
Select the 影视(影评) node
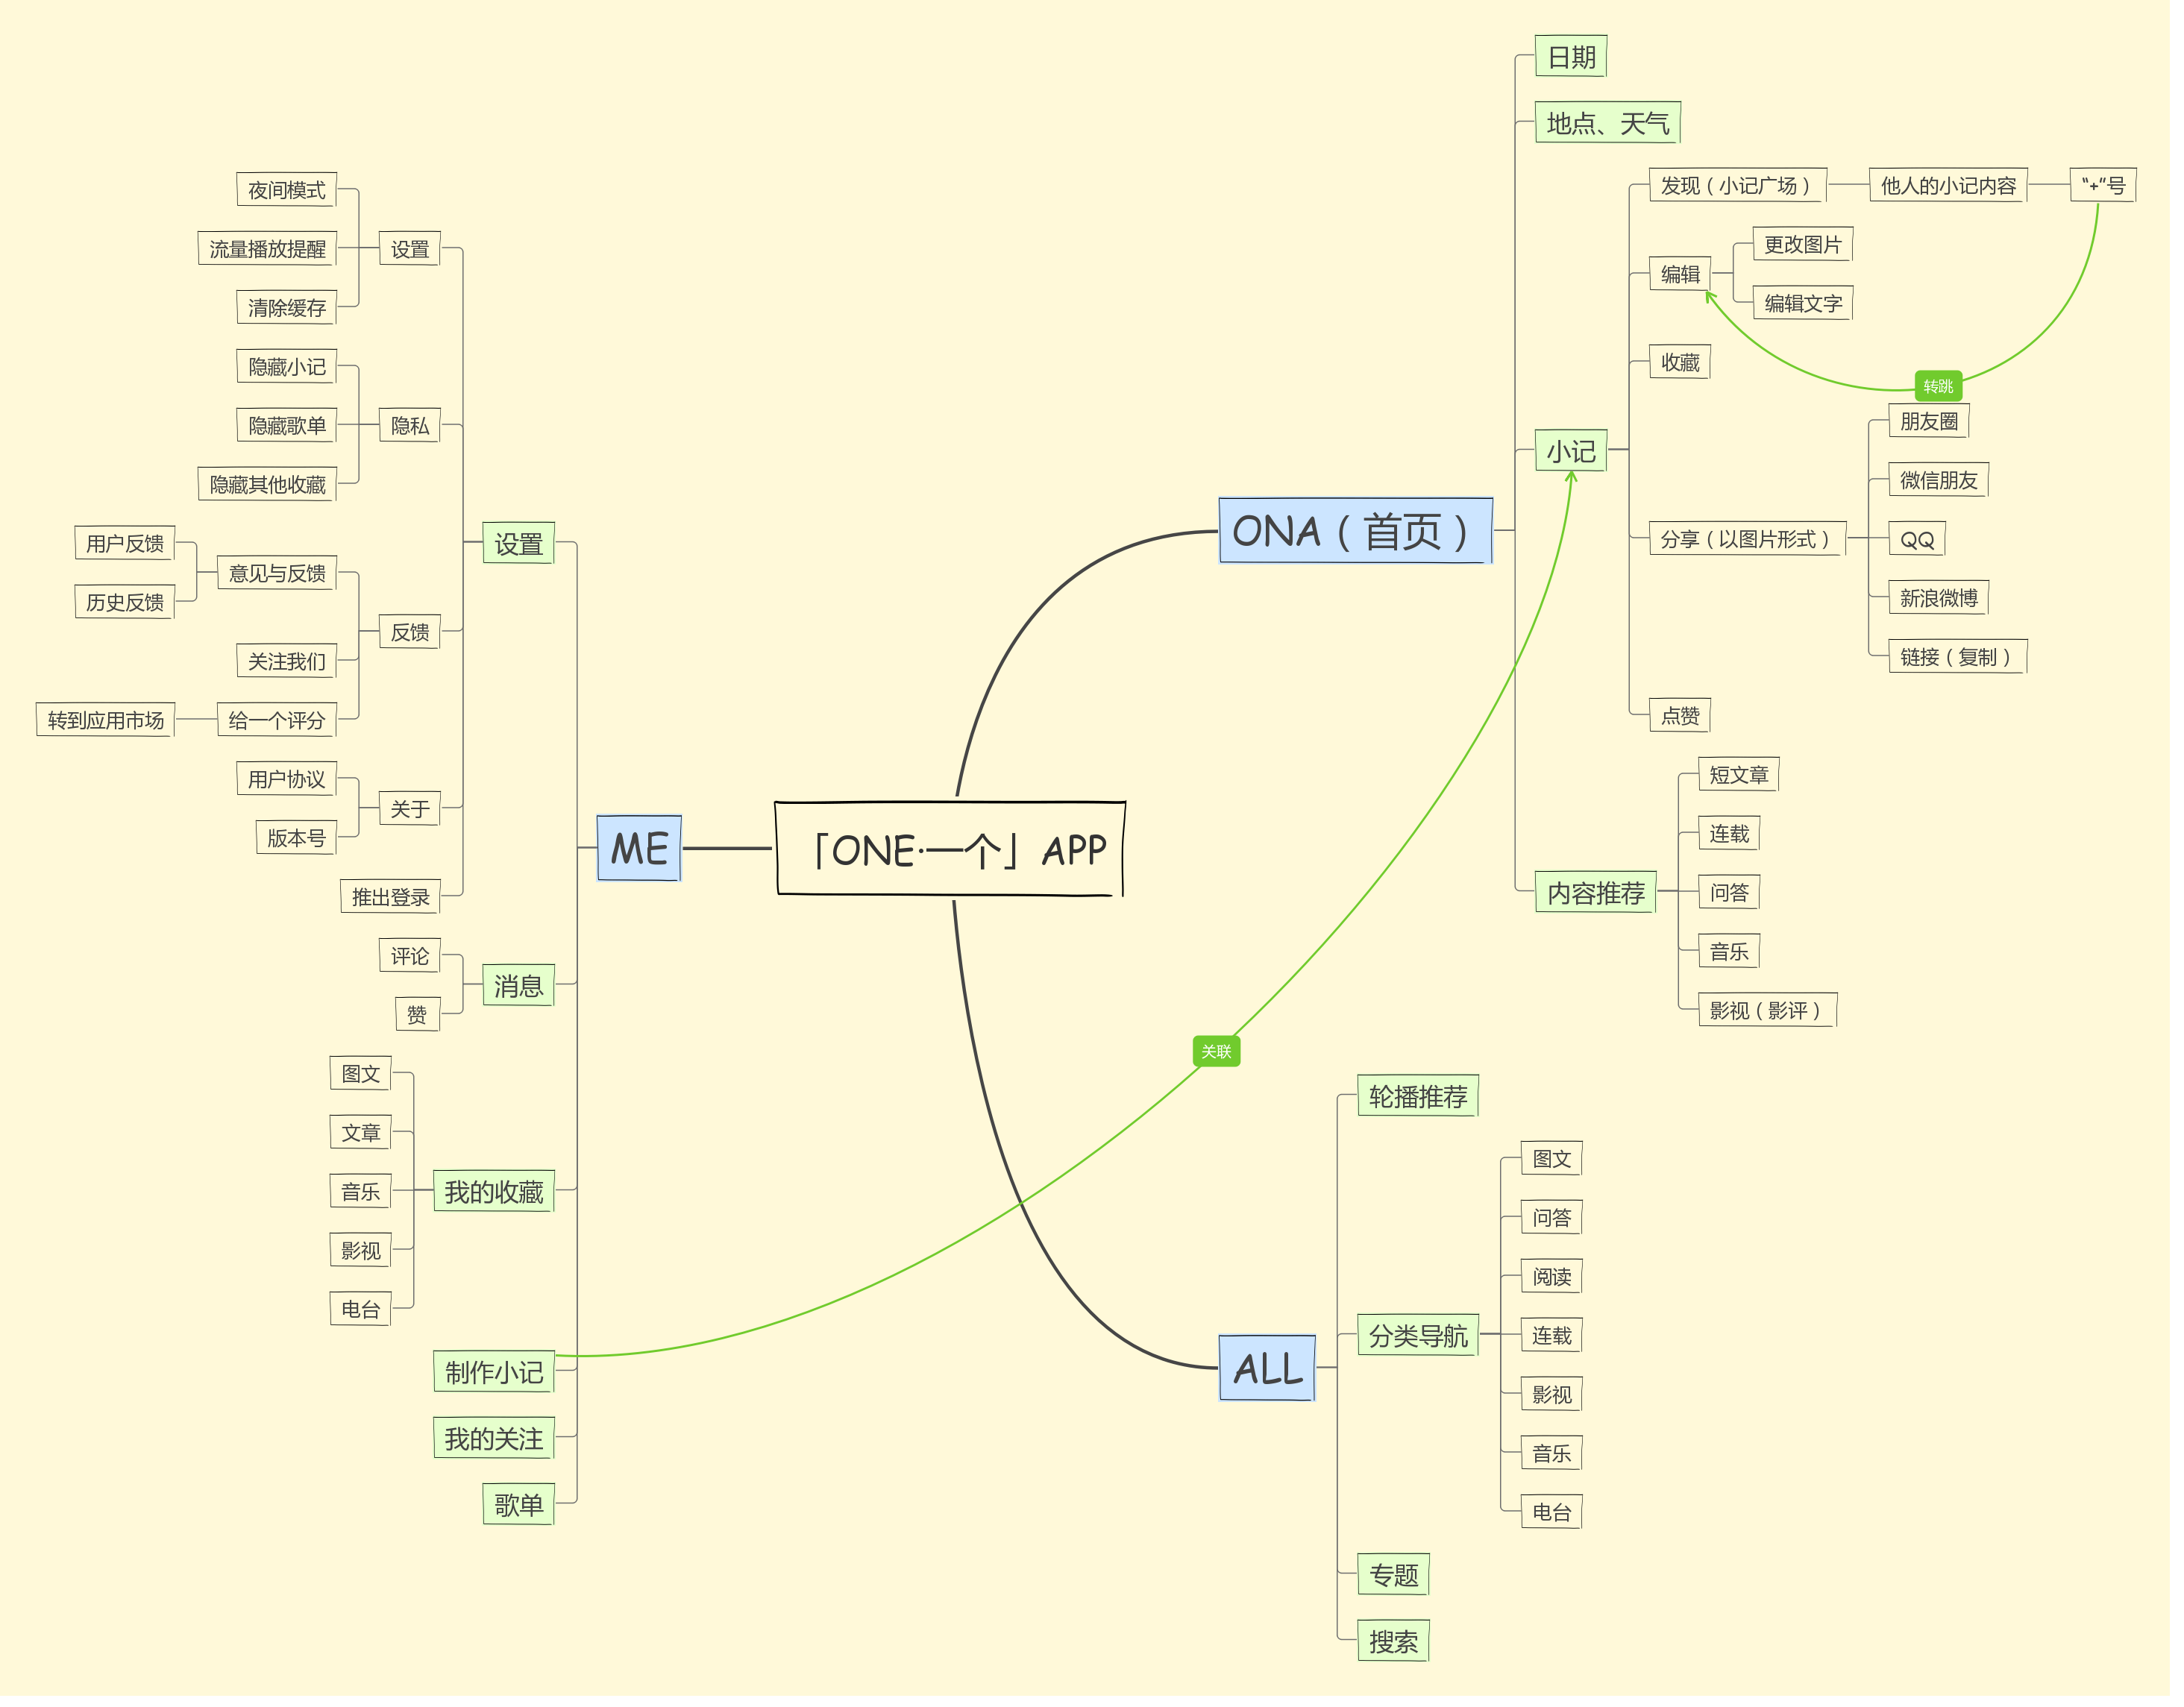[x=1779, y=1015]
